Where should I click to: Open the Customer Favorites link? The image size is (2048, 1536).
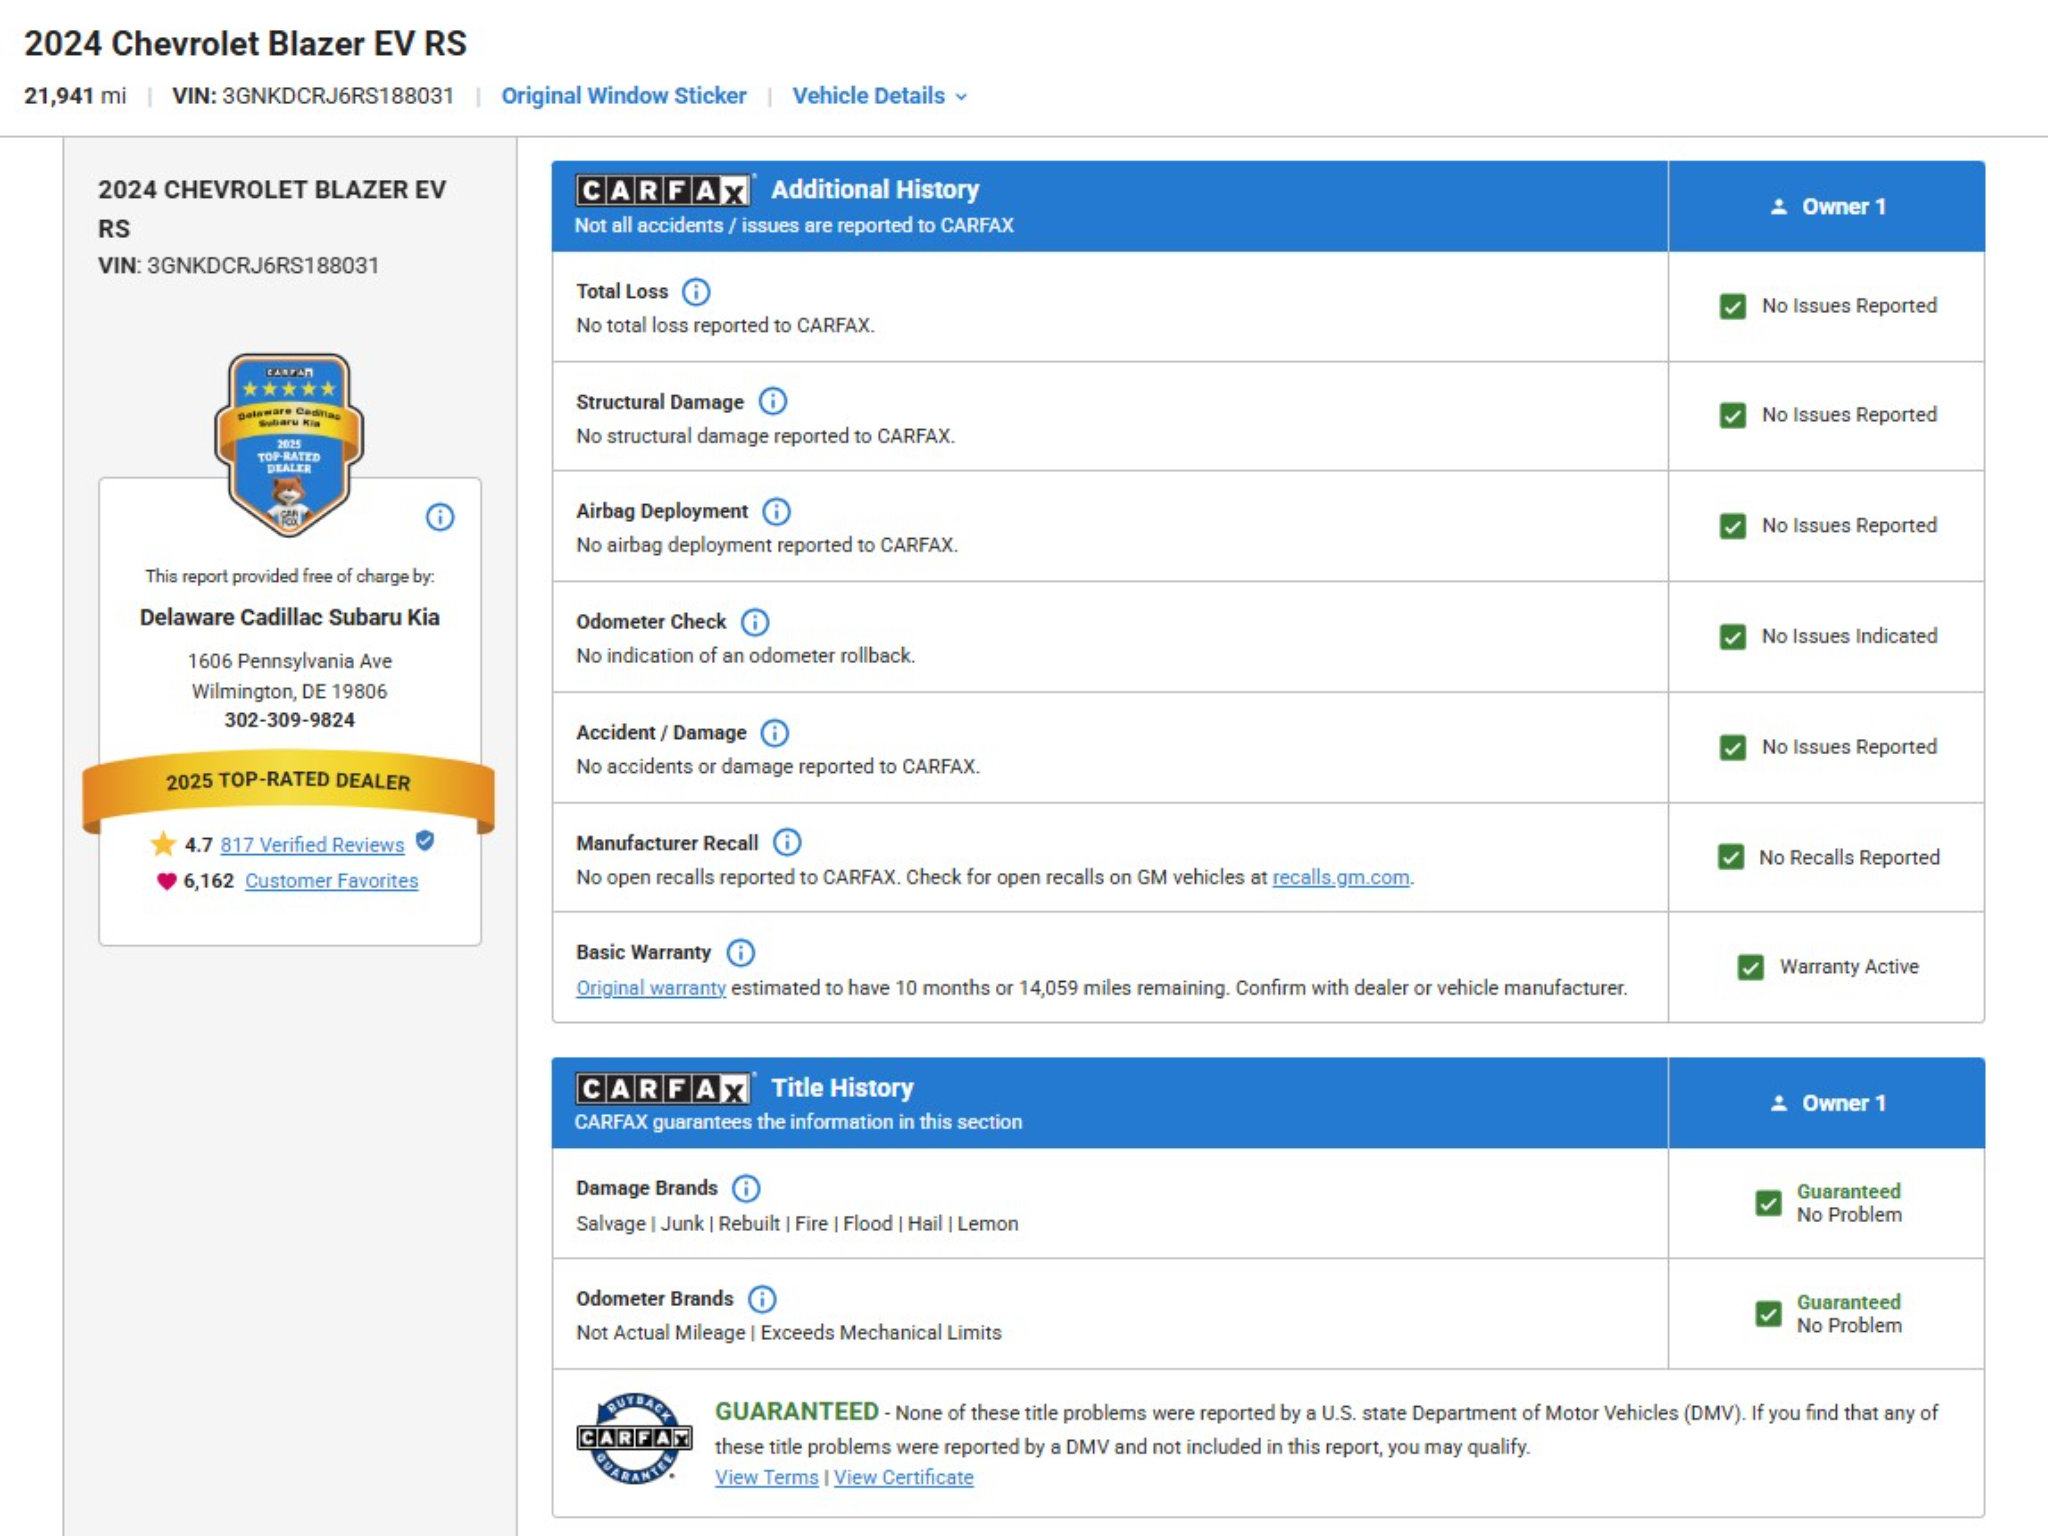click(332, 881)
